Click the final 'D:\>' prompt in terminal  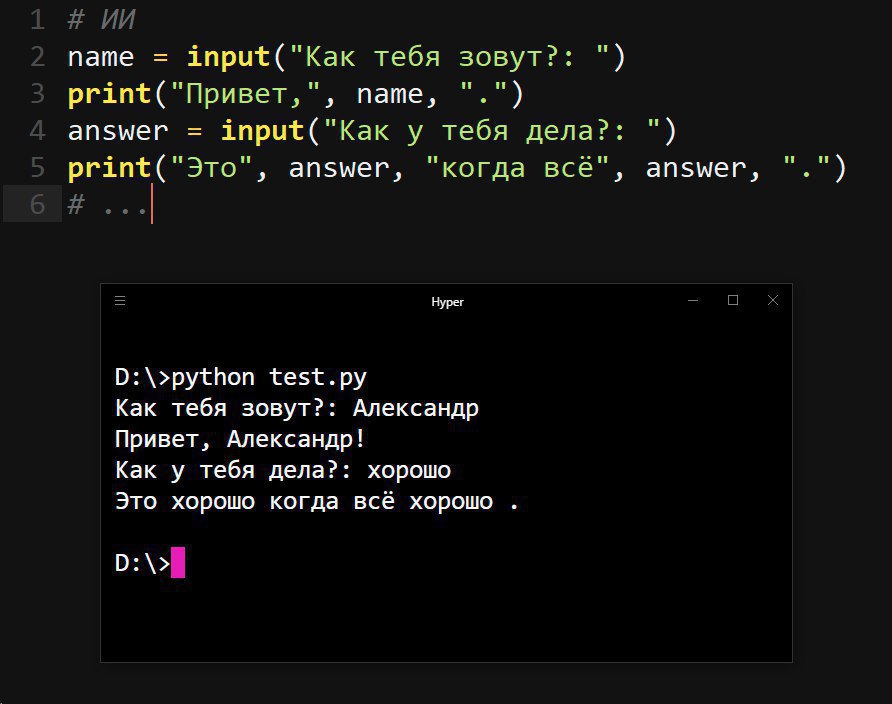pyautogui.click(x=142, y=563)
